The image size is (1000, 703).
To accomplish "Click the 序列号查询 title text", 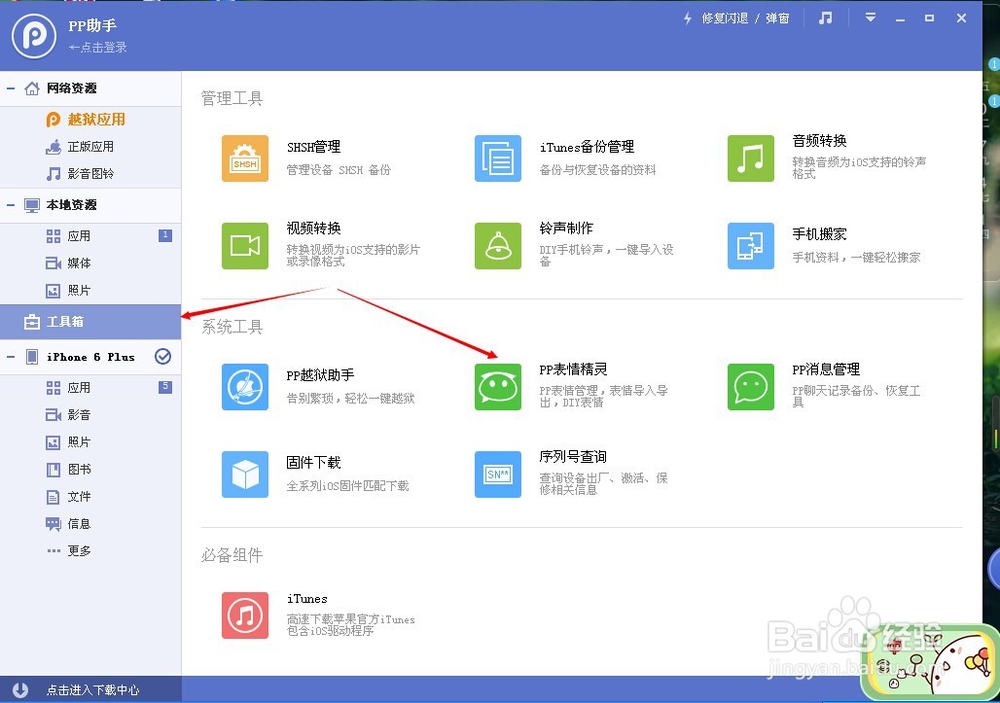I will (573, 457).
